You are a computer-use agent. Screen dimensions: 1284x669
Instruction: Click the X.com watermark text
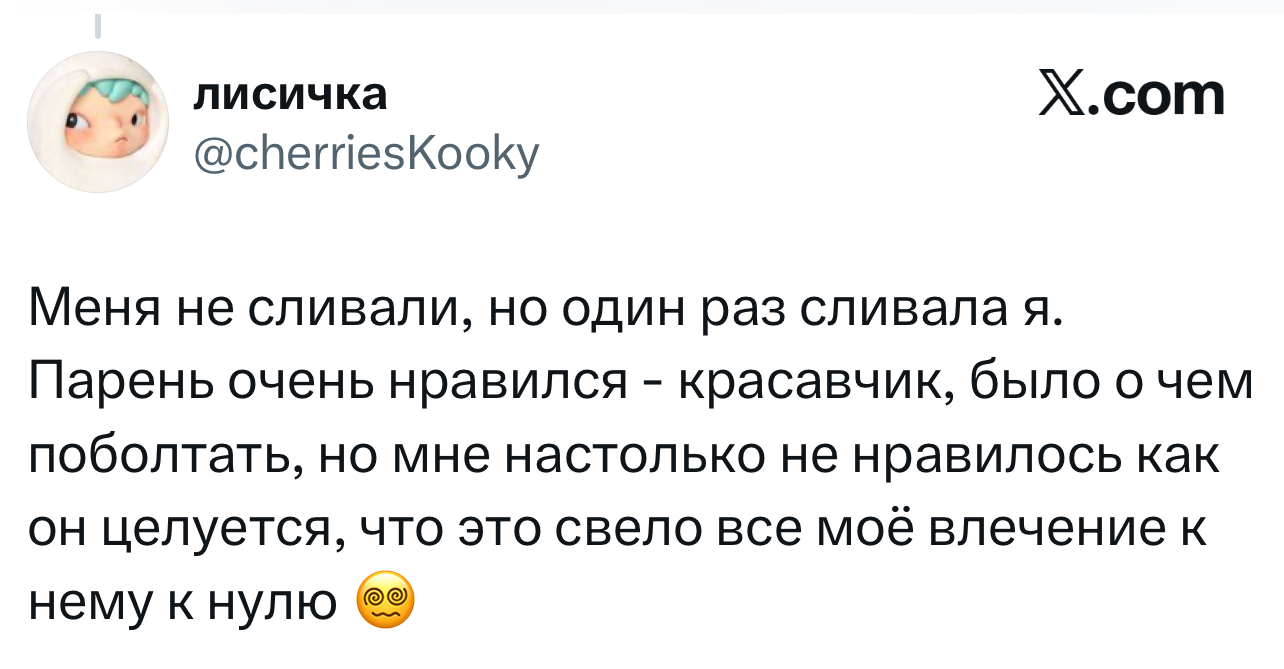coord(1131,96)
